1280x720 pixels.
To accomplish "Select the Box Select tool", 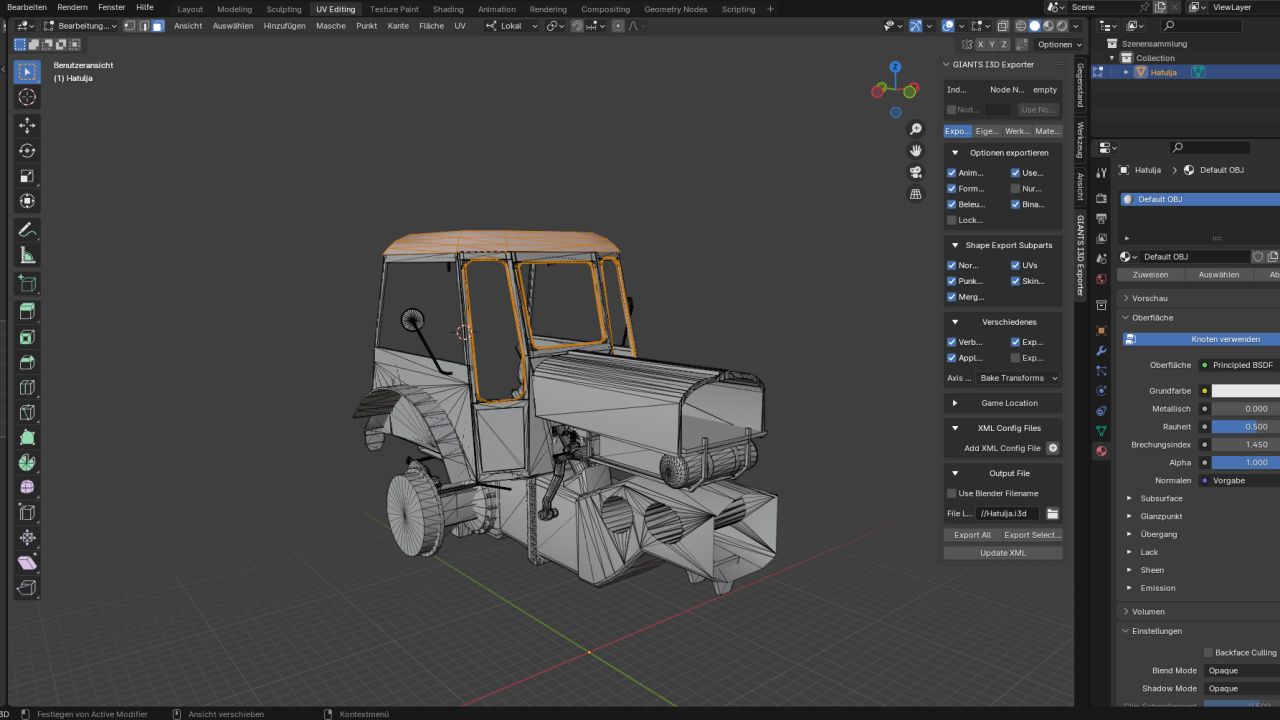I will (27, 71).
